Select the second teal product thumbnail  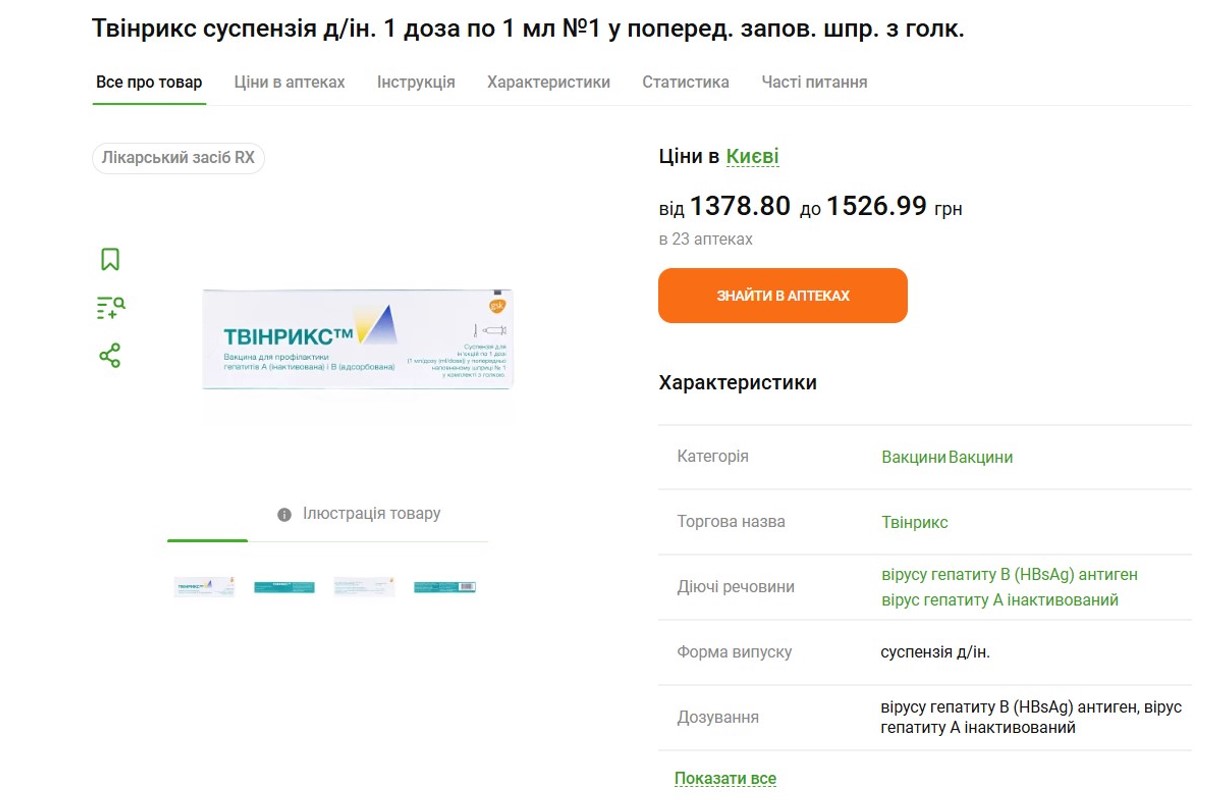(x=284, y=587)
